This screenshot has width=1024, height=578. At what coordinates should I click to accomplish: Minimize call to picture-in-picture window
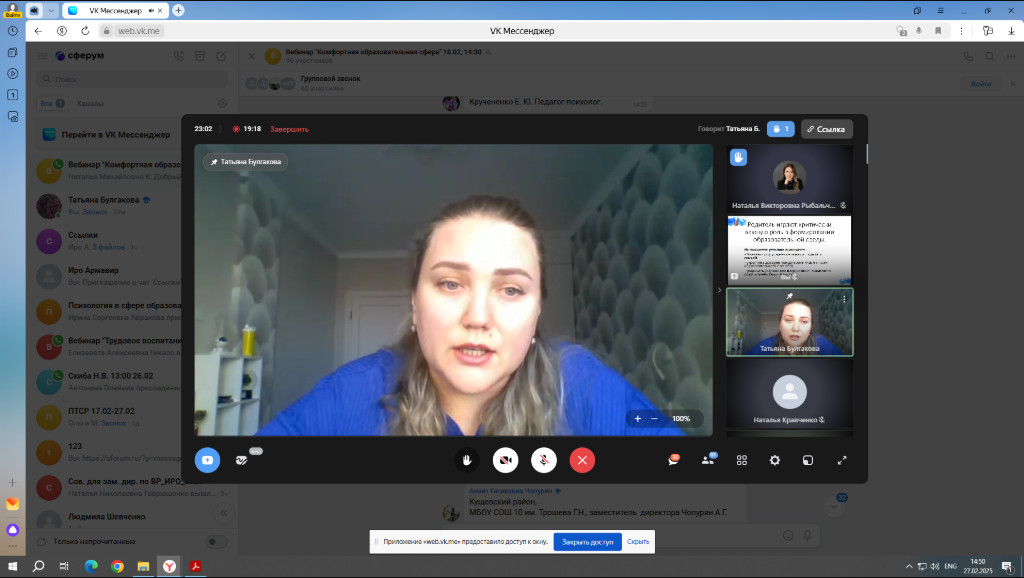808,460
